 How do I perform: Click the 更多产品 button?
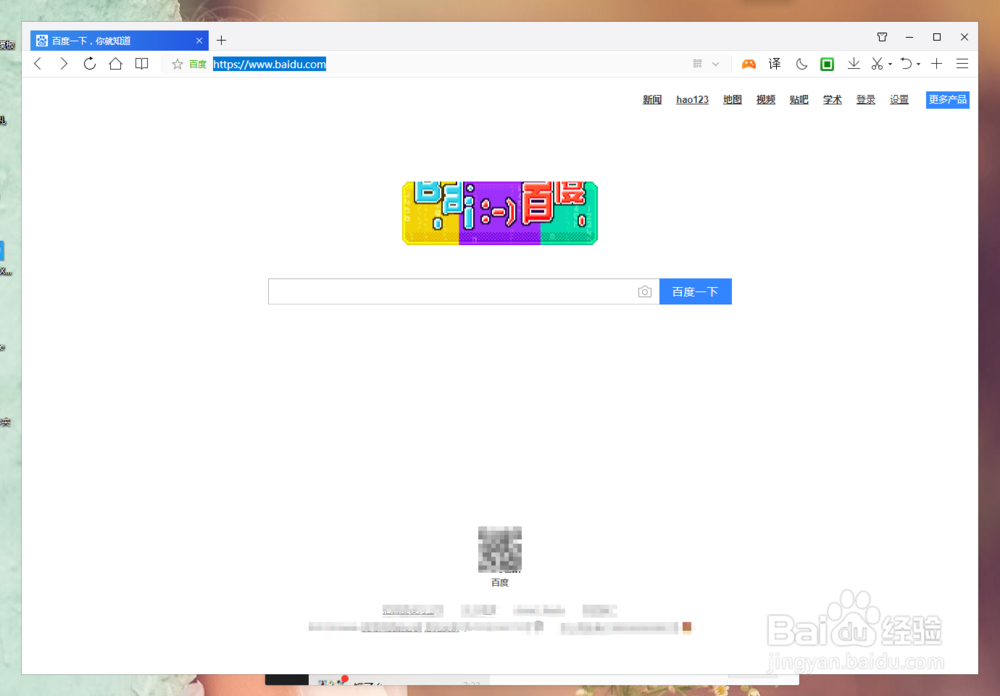tap(948, 100)
